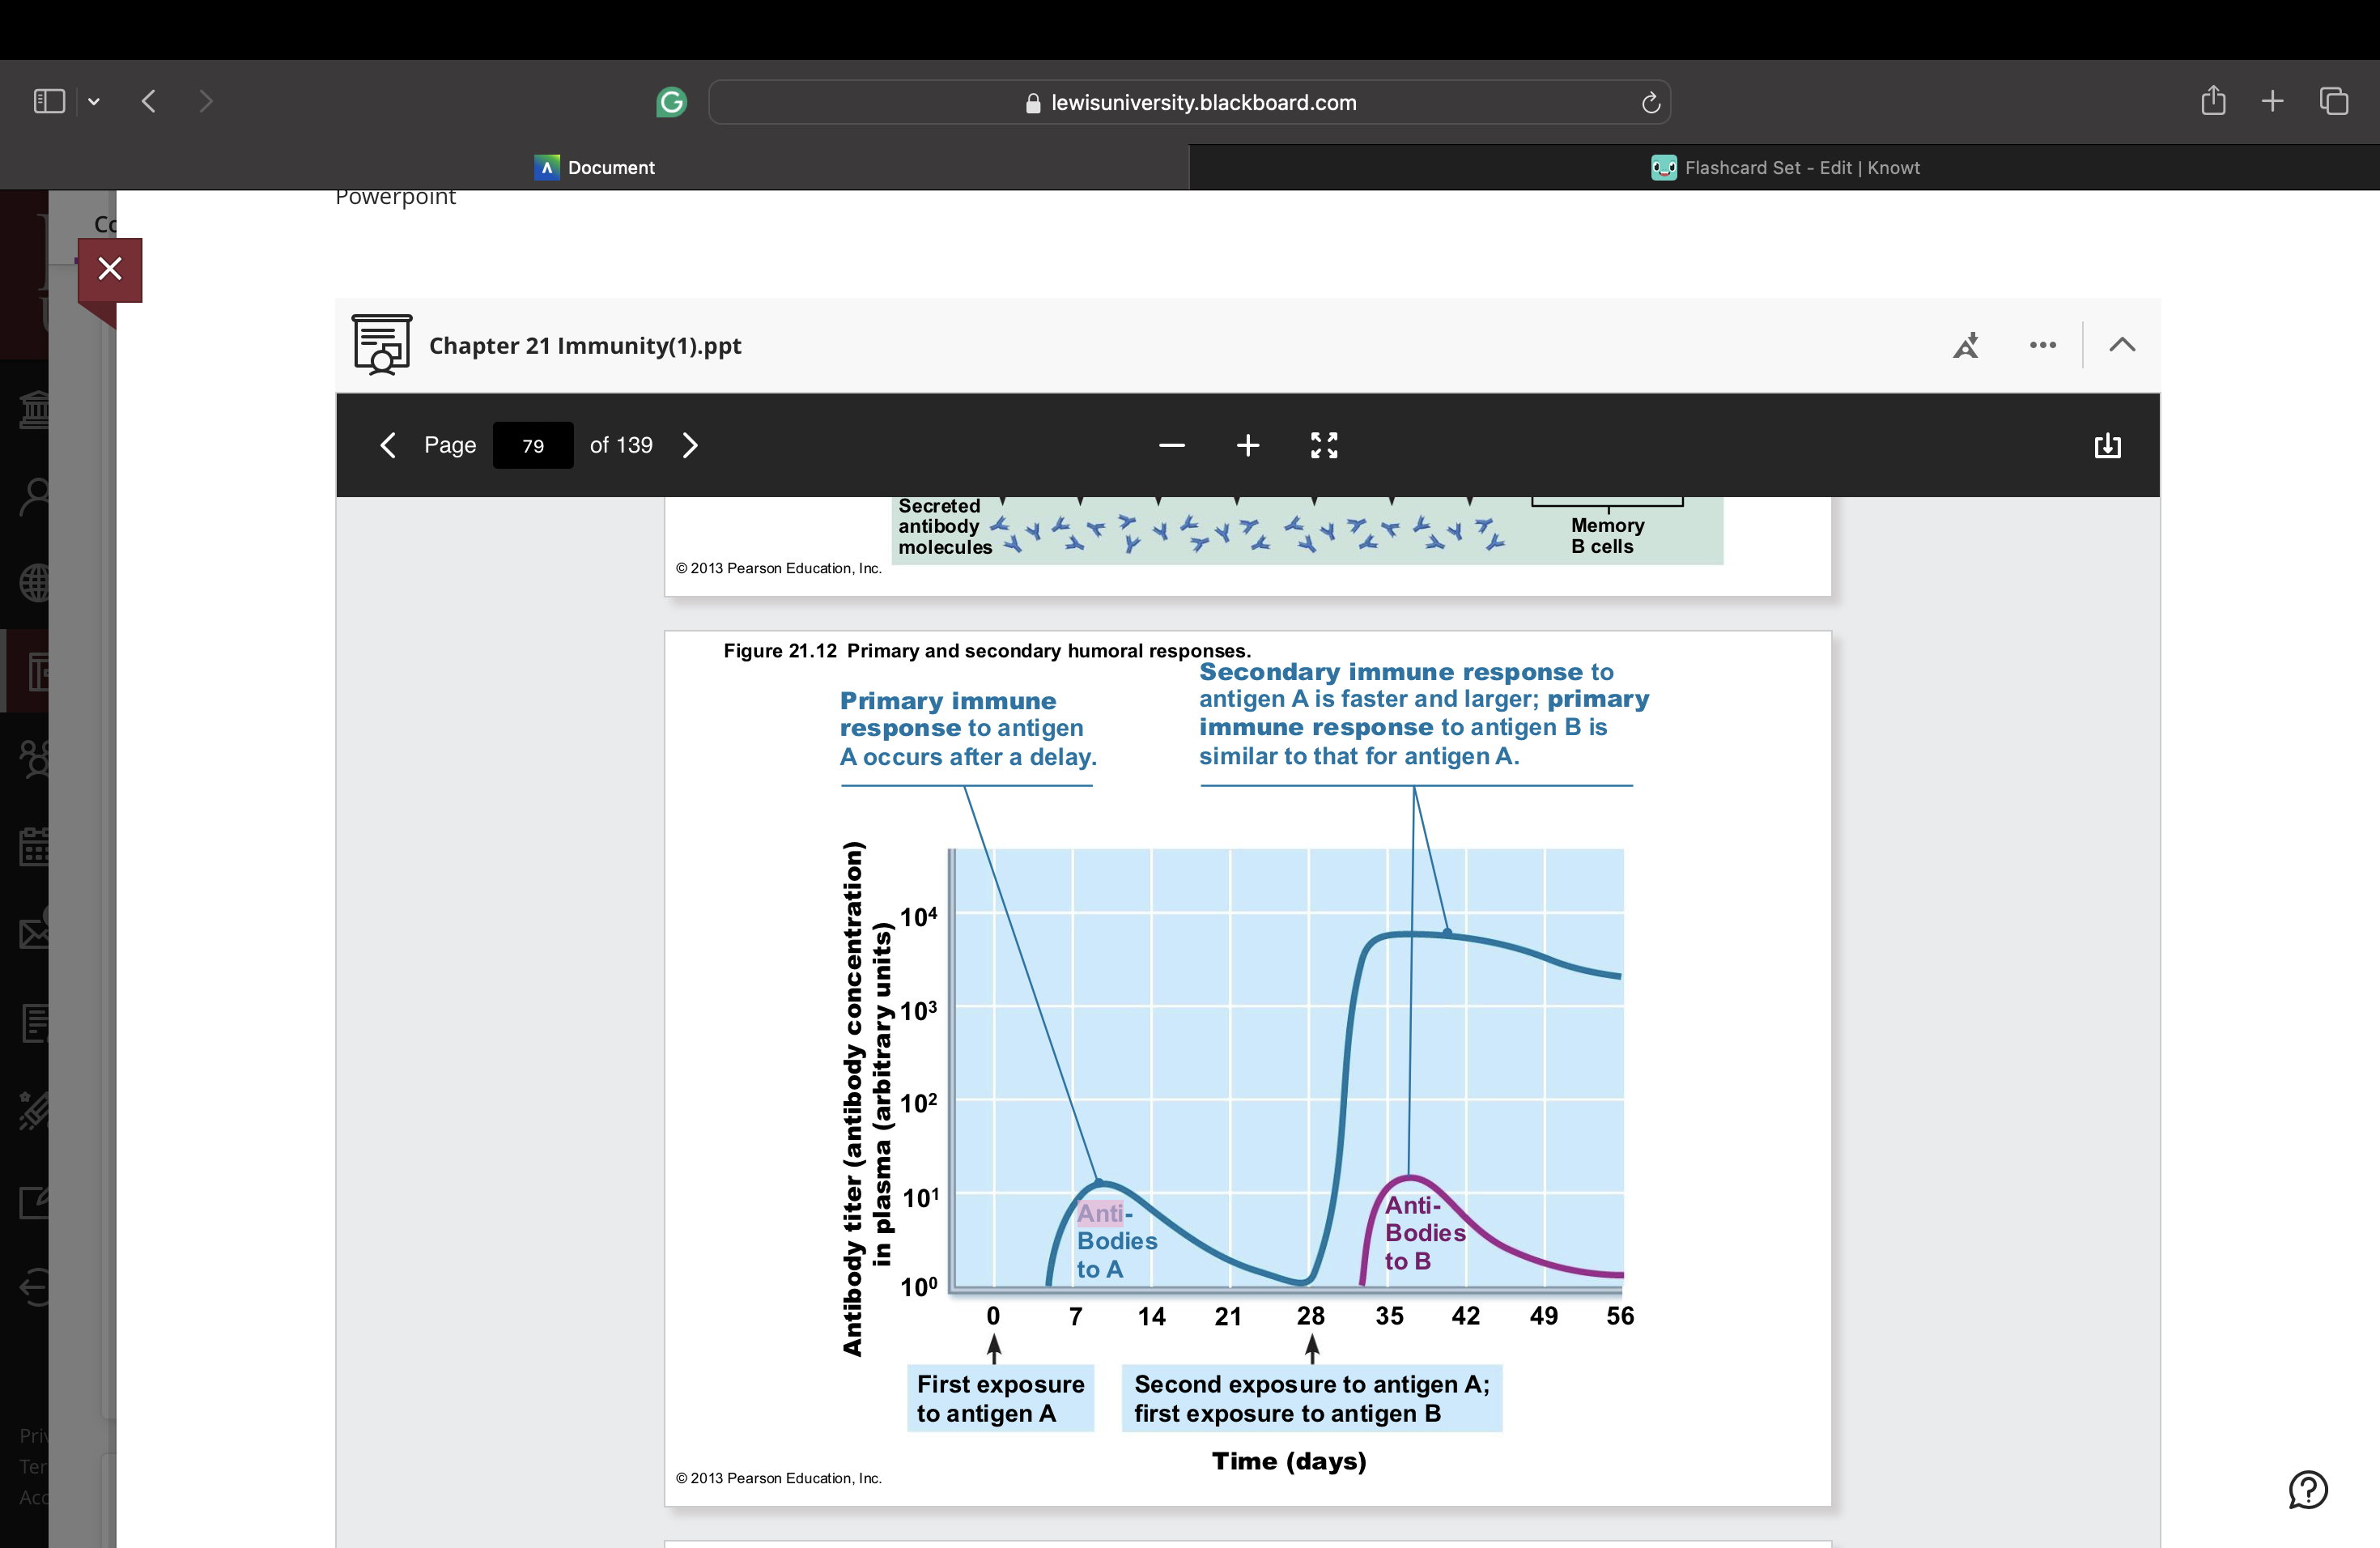The width and height of the screenshot is (2380, 1548).
Task: Open the external link sidebar icon
Action: [34, 1201]
